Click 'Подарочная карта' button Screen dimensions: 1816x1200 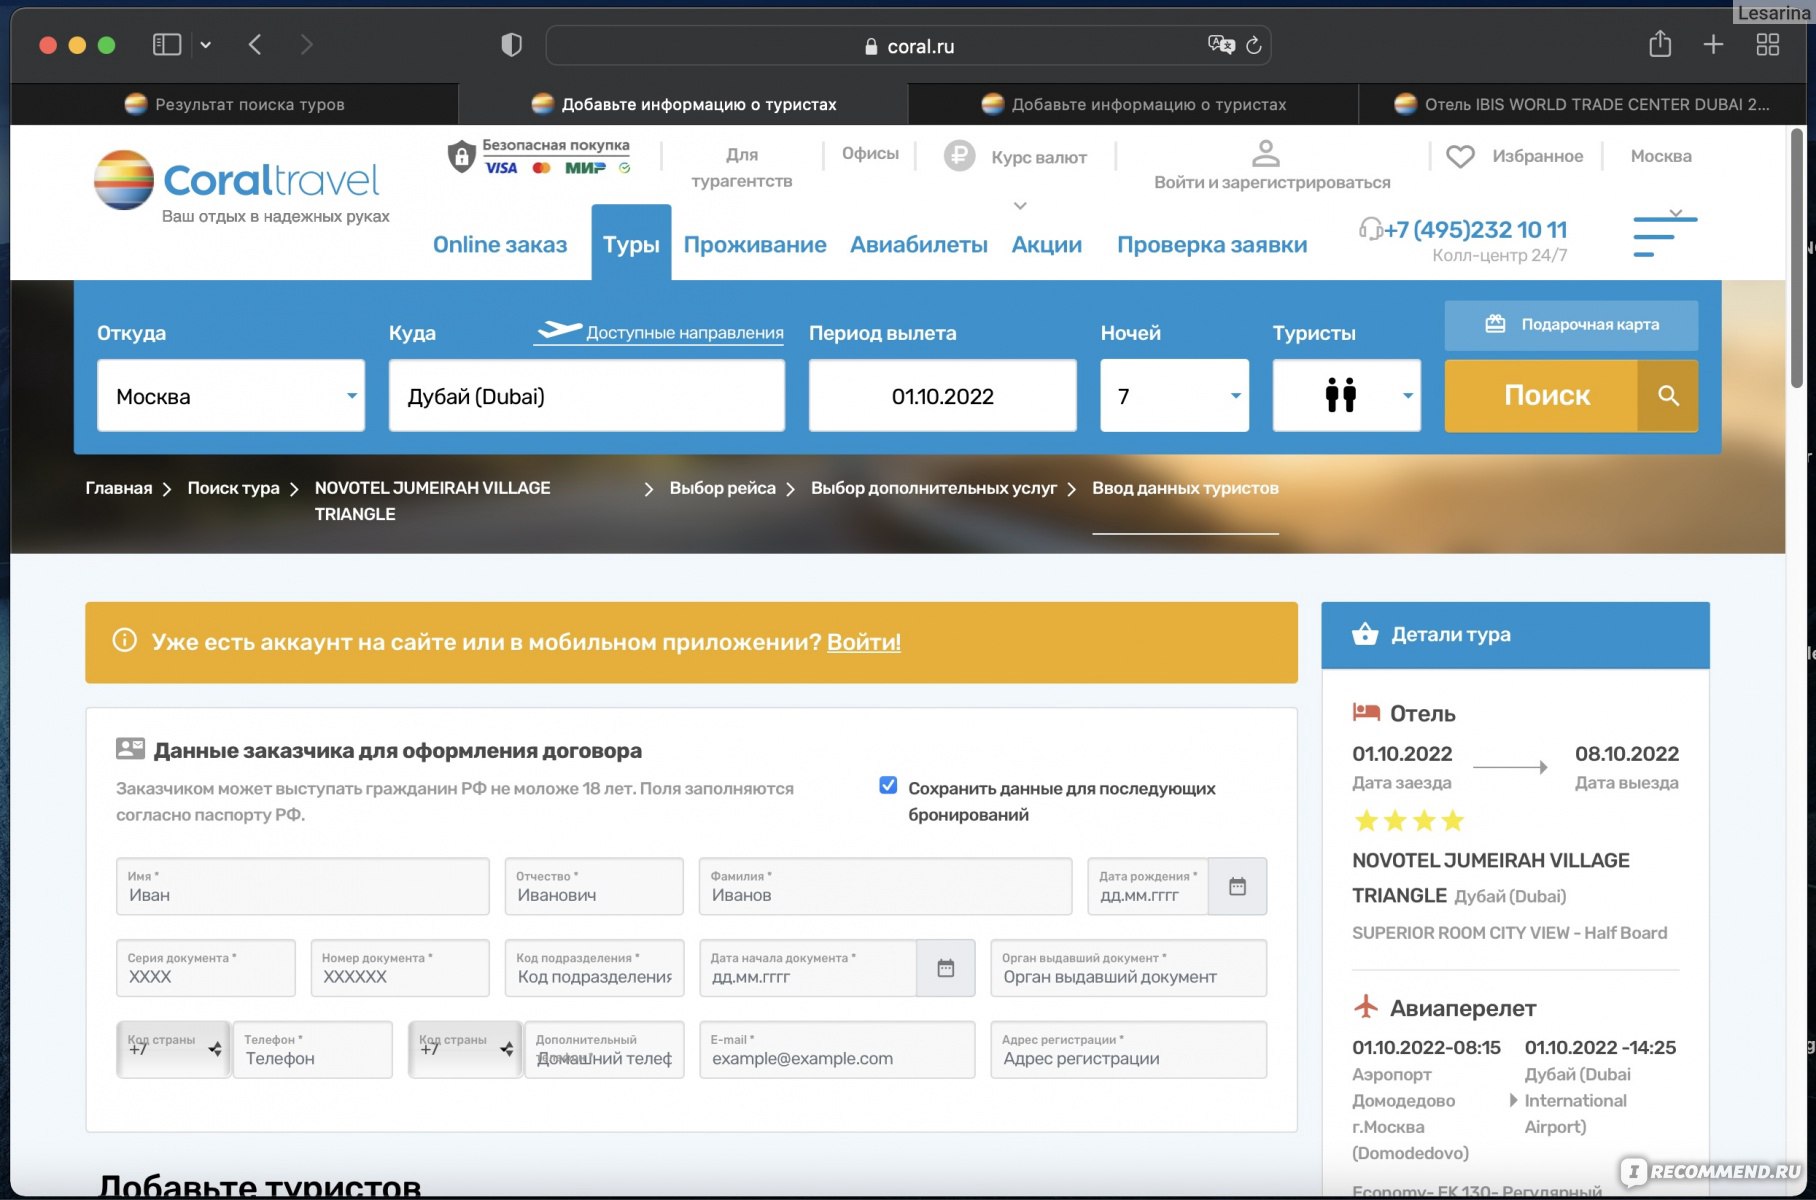[x=1572, y=325]
